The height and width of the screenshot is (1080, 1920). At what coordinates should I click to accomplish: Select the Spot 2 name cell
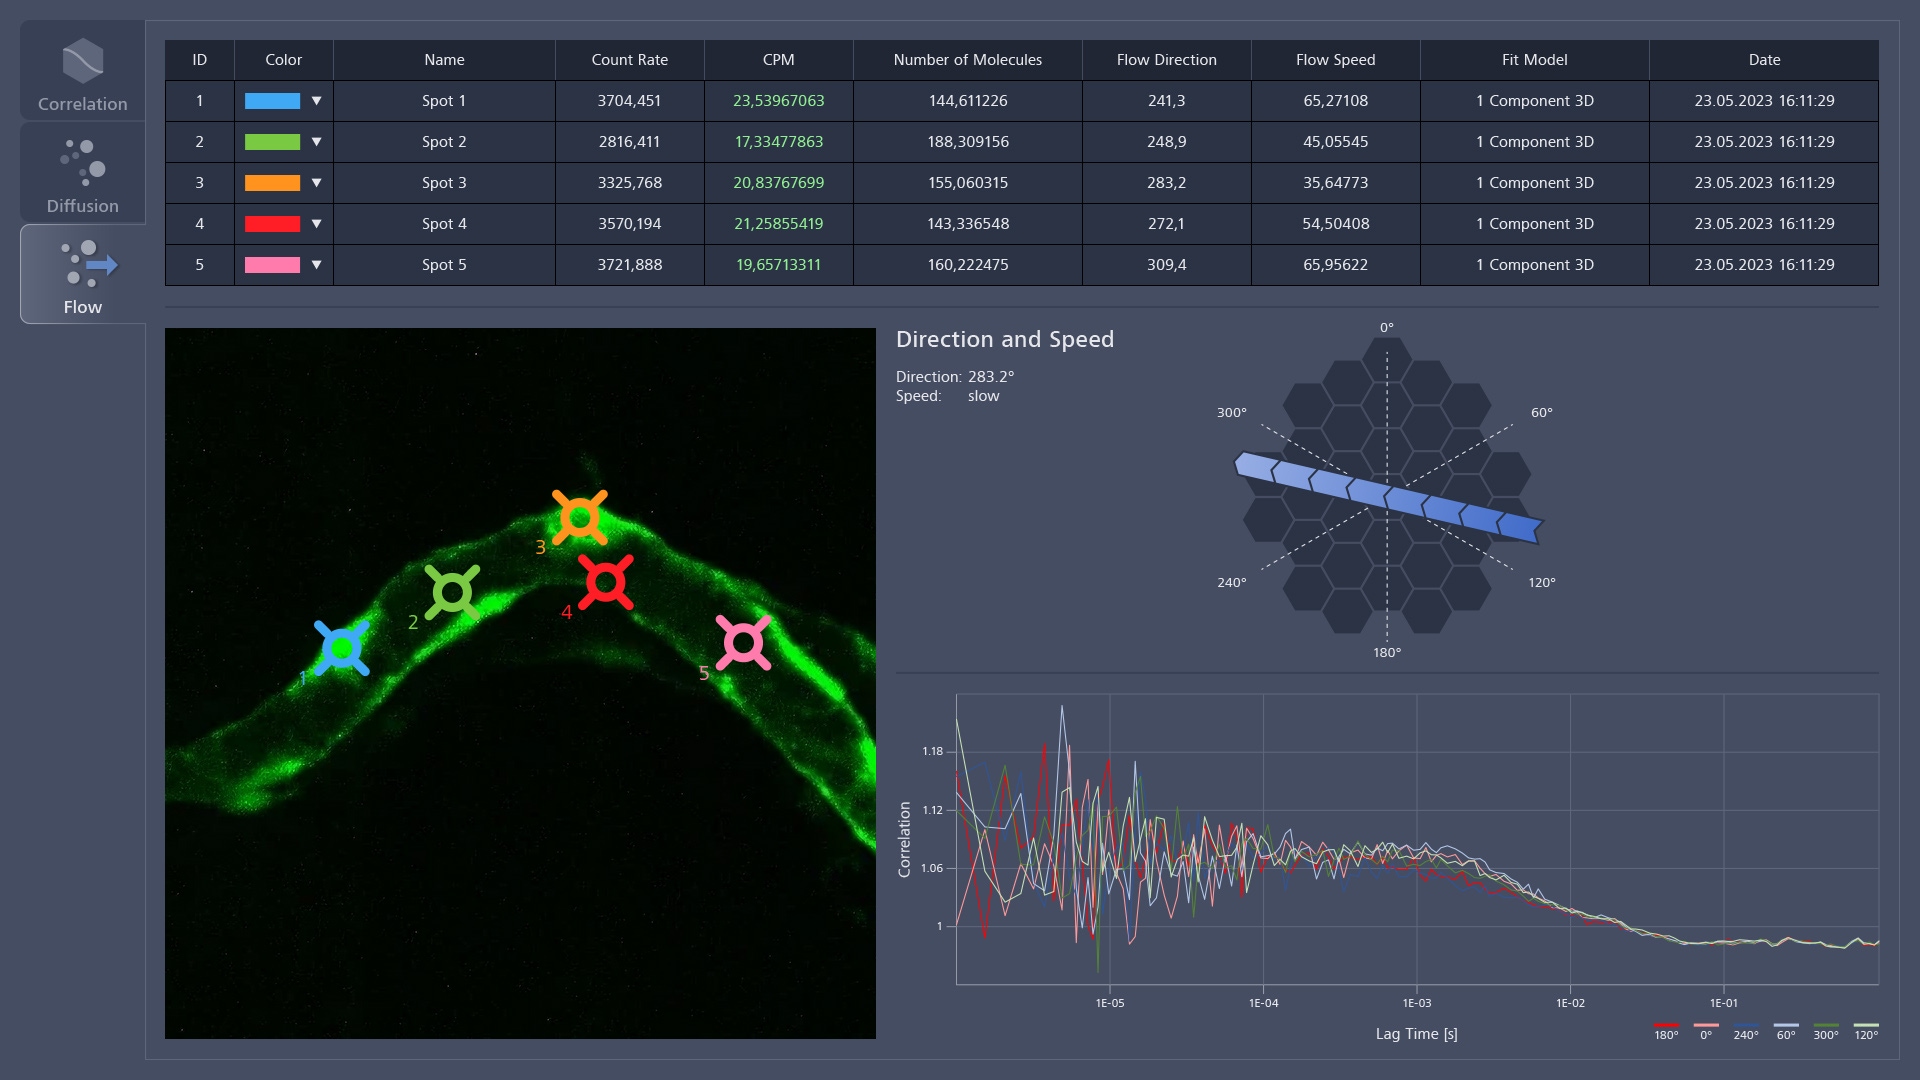(444, 142)
